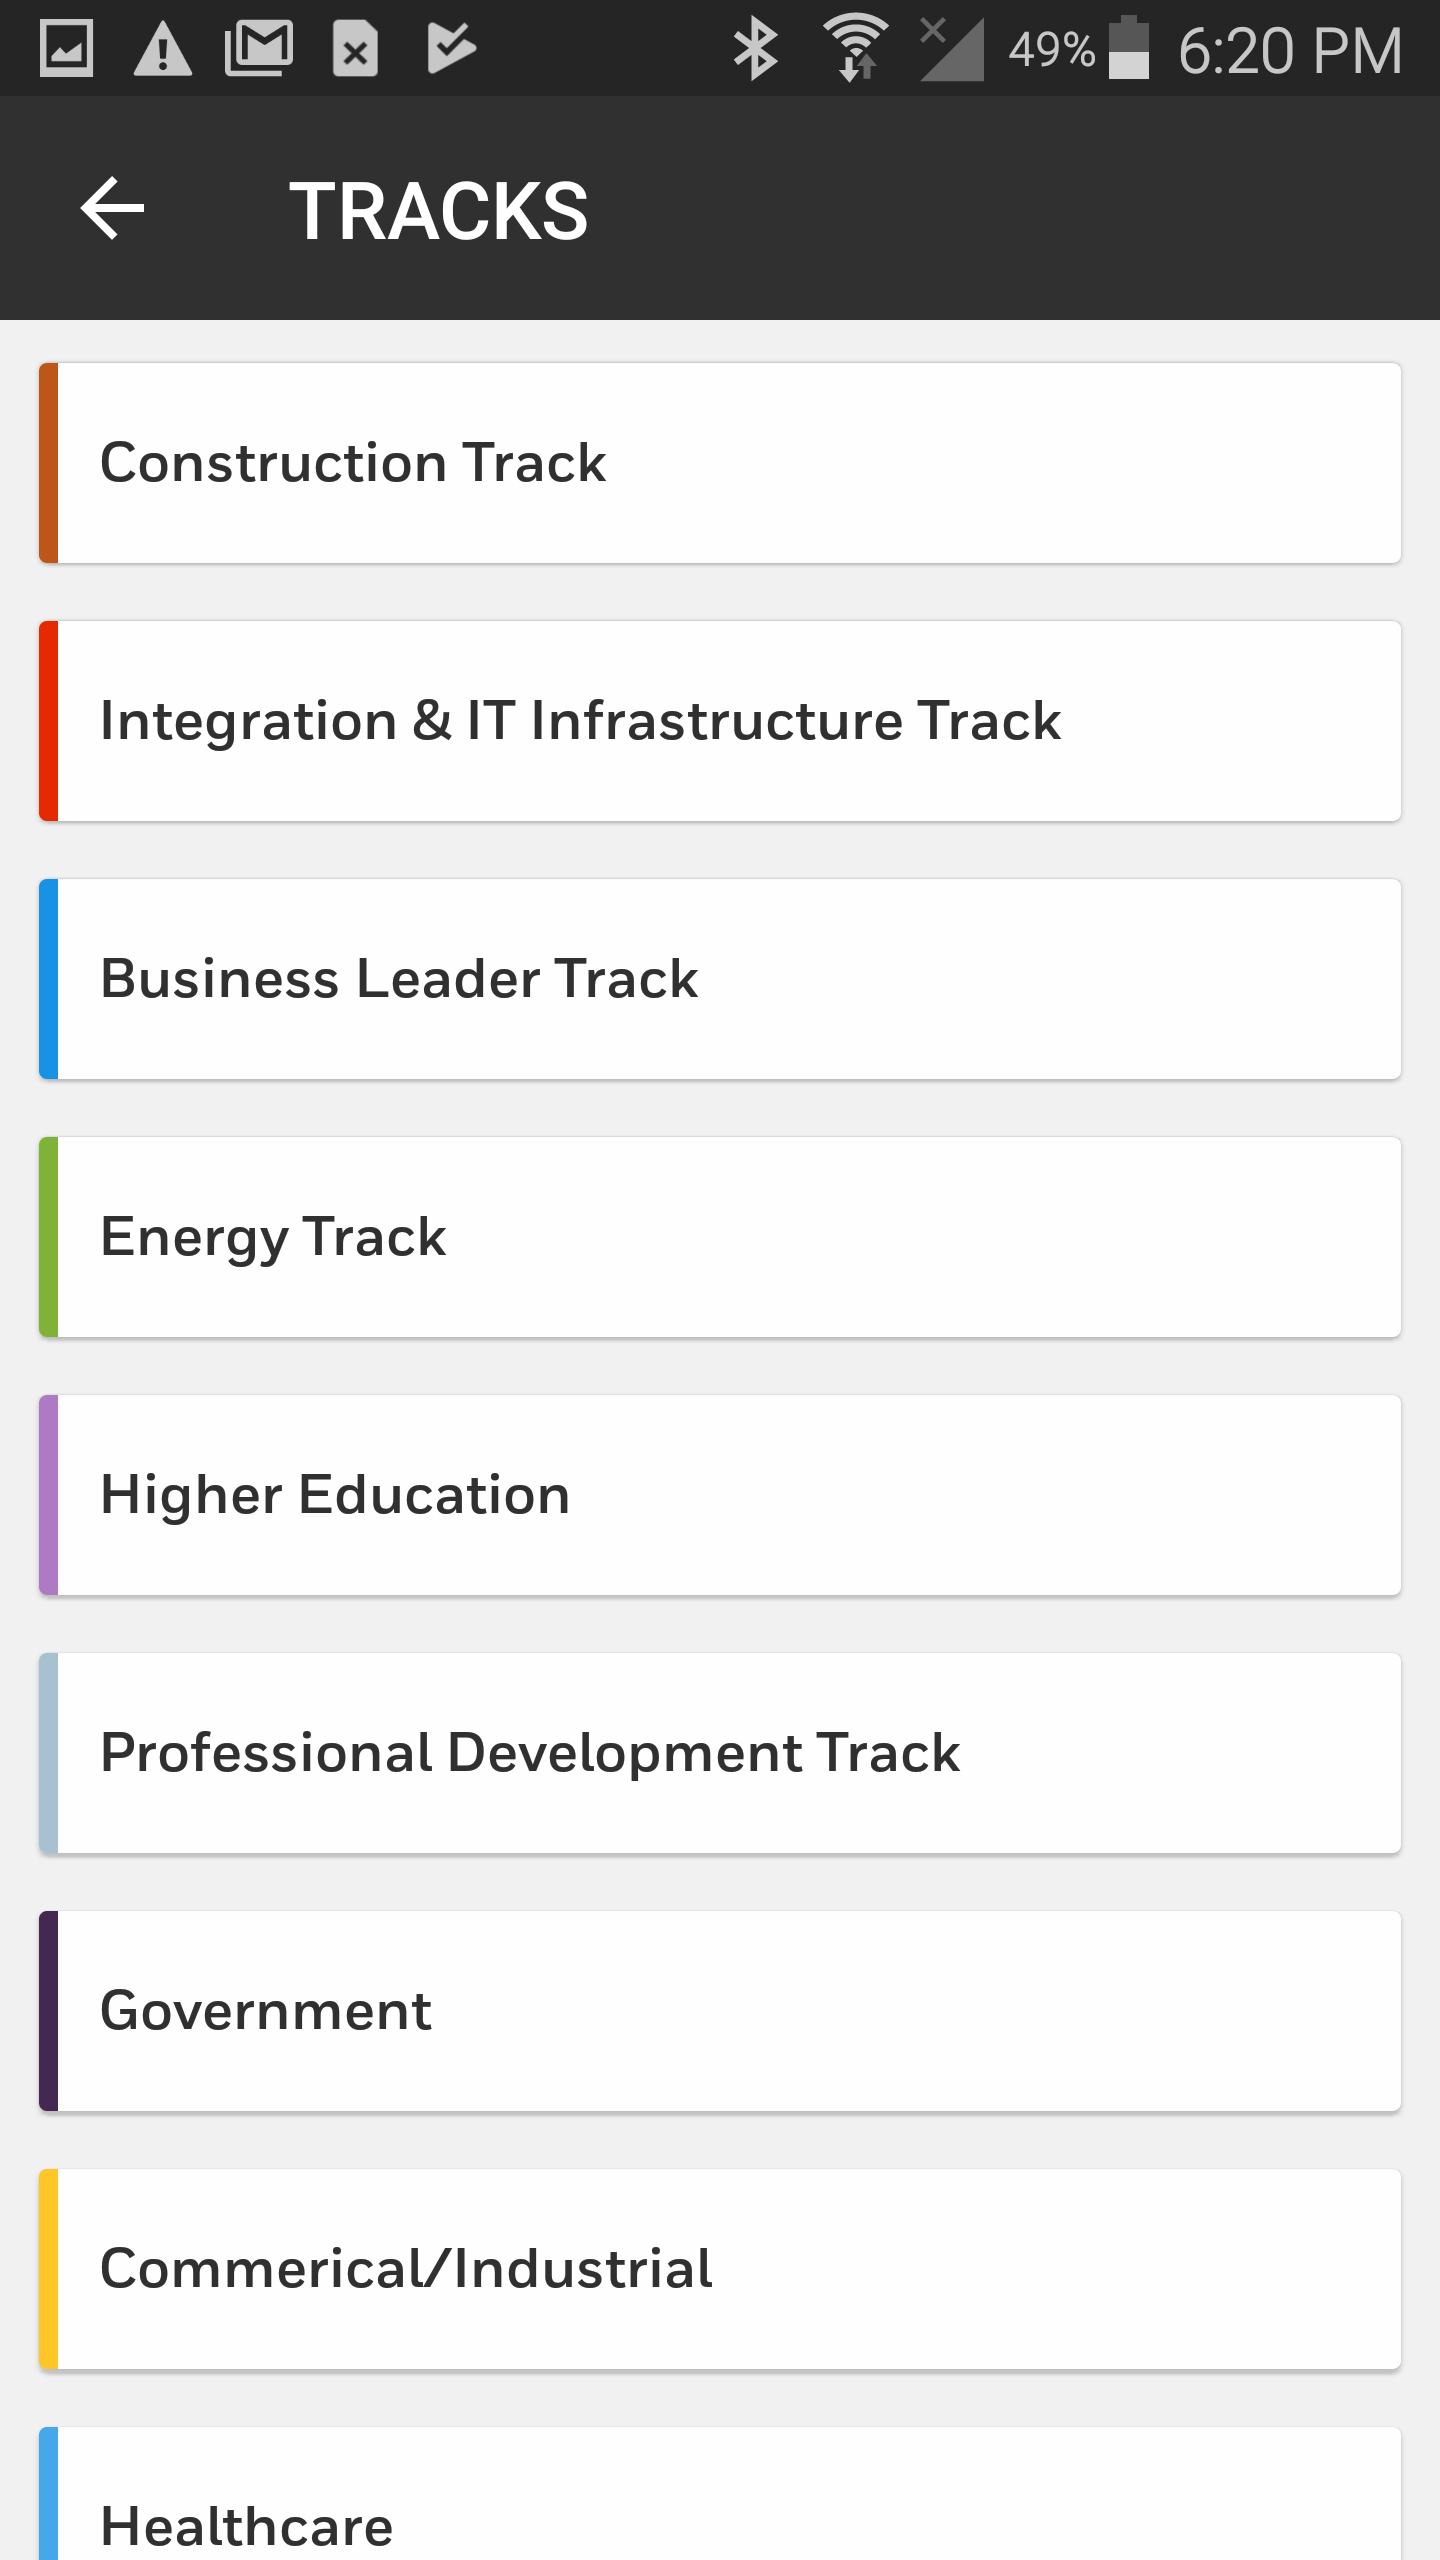The width and height of the screenshot is (1440, 2560).
Task: Tap the Commerical/Industrial track
Action: pos(720,2269)
